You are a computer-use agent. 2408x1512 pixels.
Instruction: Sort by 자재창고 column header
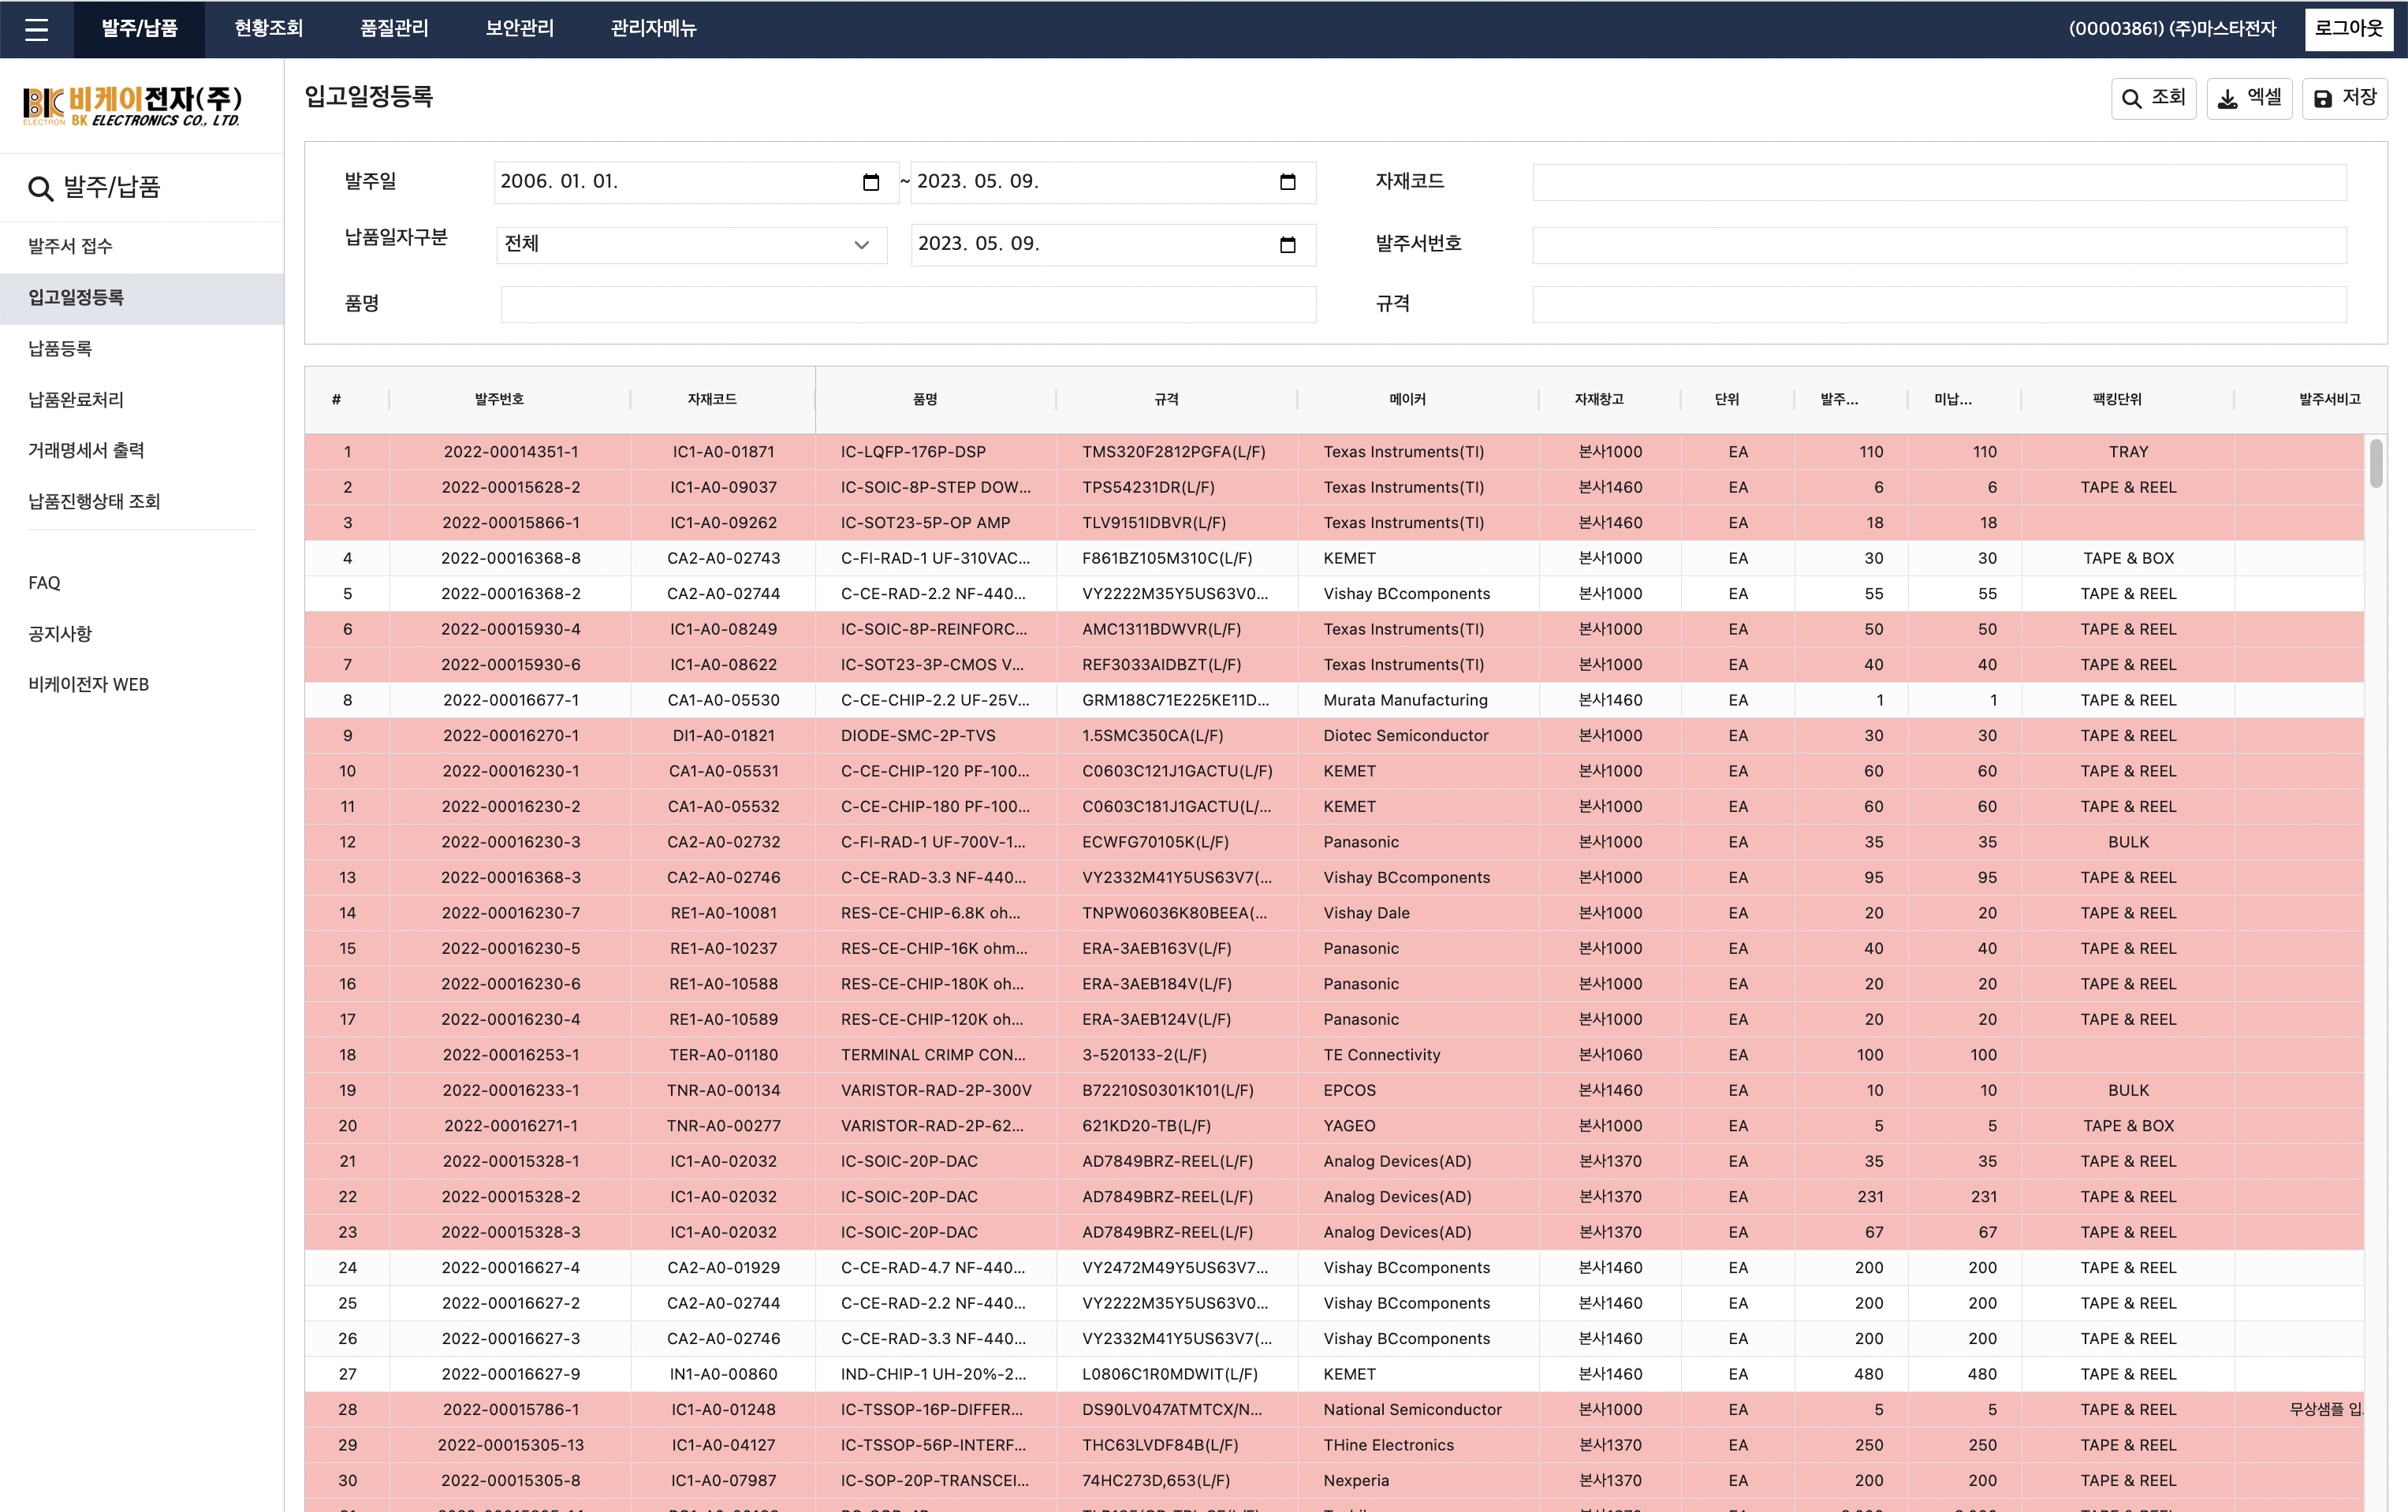(x=1599, y=400)
